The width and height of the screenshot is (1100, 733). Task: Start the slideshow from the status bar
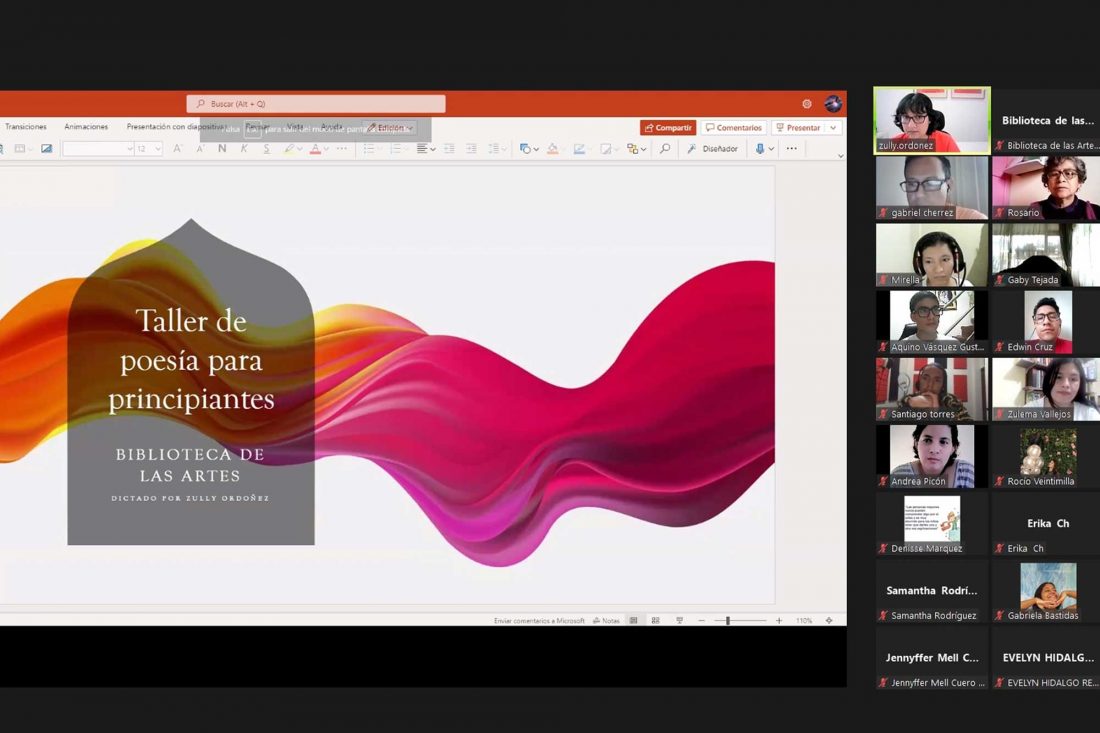[x=678, y=620]
